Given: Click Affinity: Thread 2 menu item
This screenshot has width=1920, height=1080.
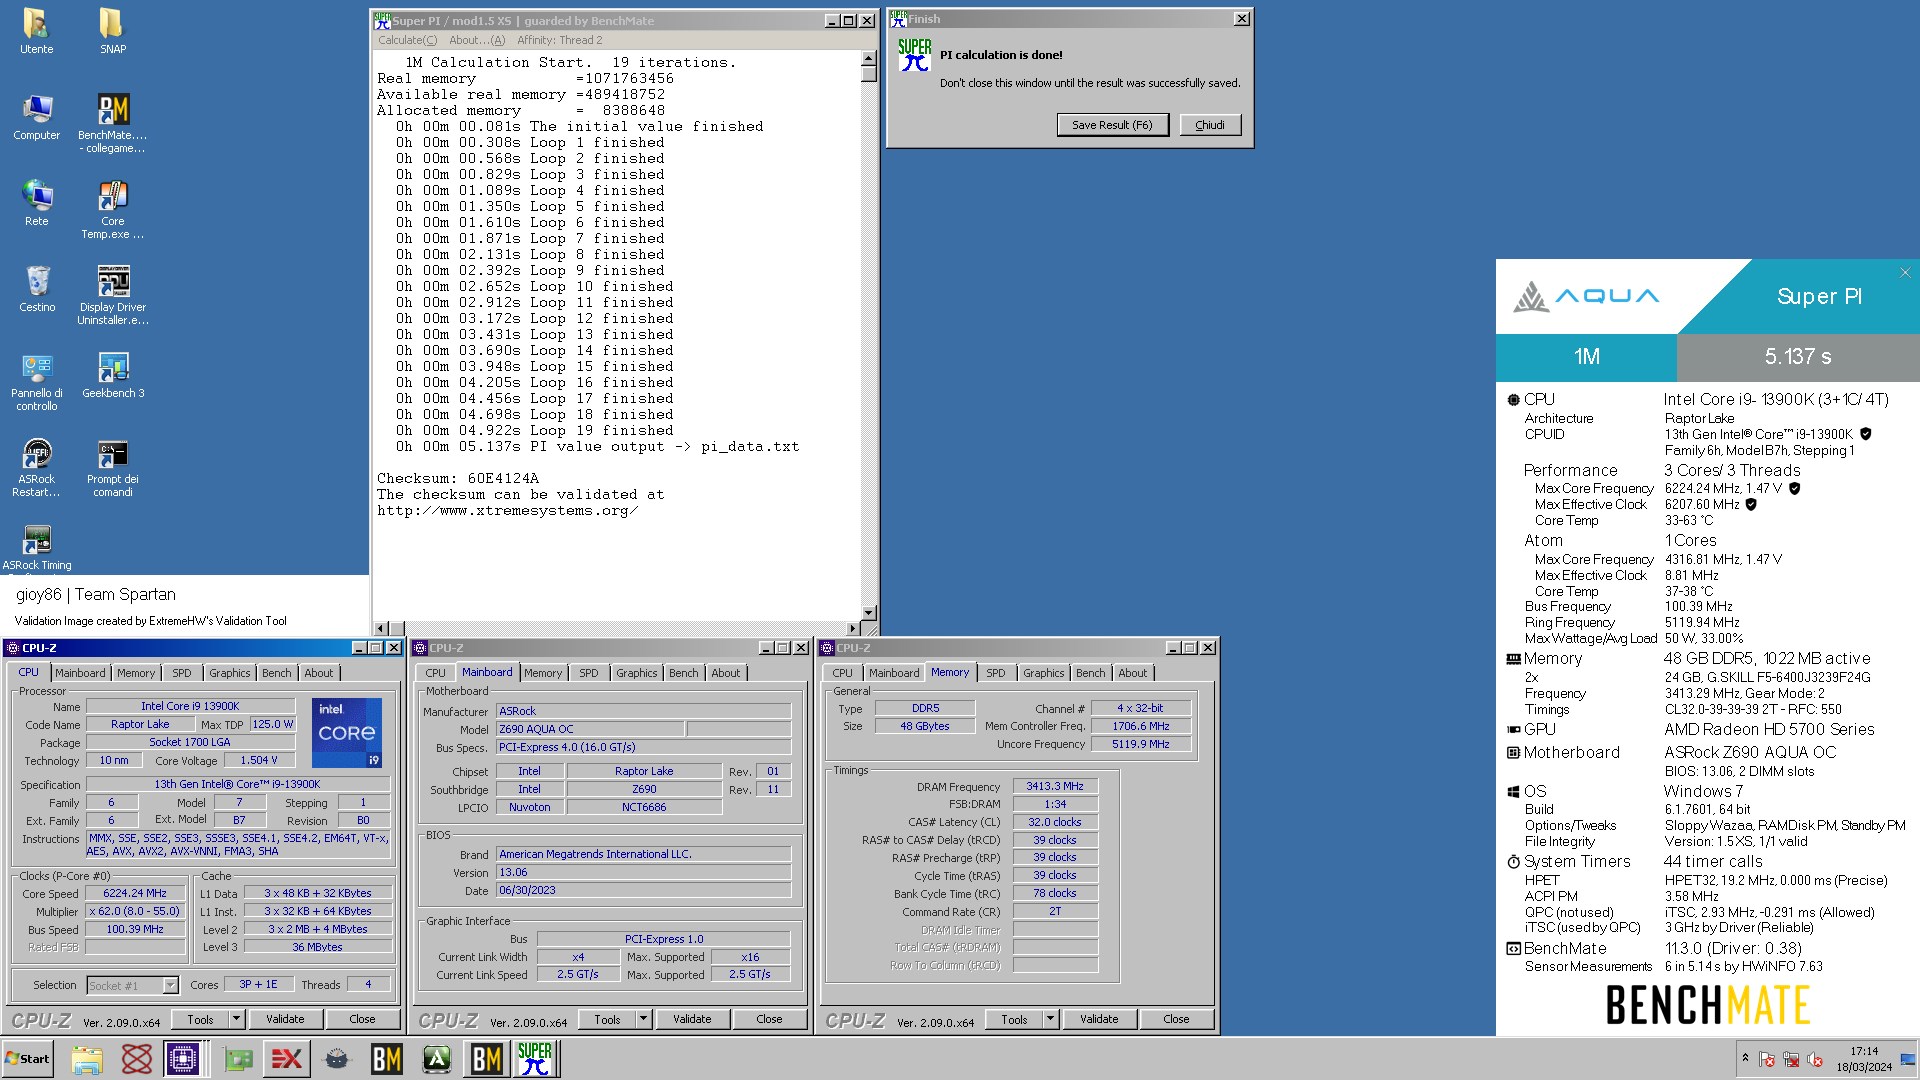Looking at the screenshot, I should point(559,40).
